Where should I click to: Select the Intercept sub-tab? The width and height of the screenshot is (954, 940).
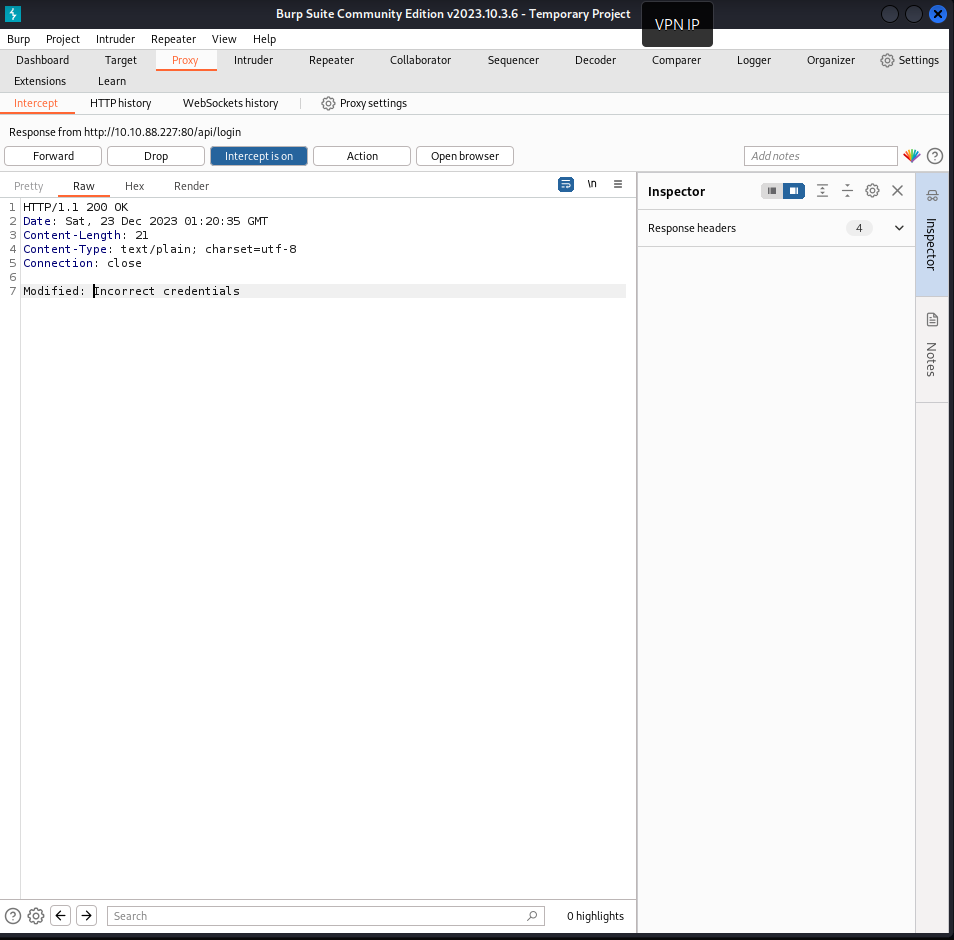pos(36,103)
